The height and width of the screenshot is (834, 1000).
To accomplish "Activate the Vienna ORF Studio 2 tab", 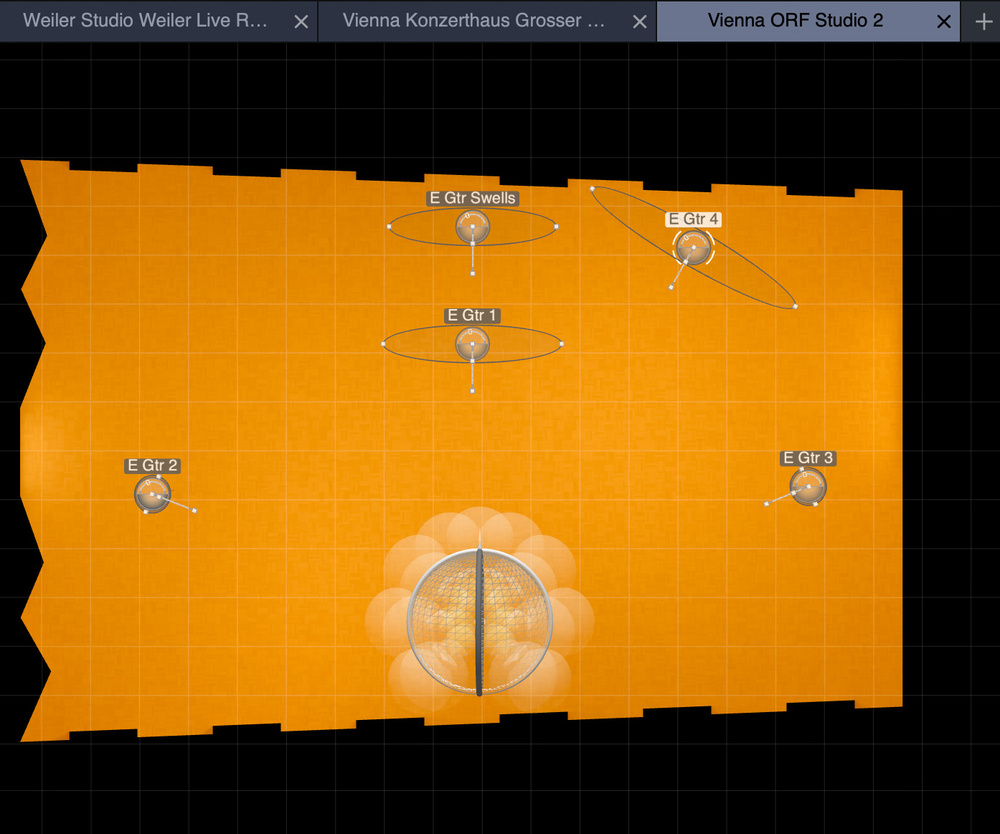I will click(x=795, y=21).
